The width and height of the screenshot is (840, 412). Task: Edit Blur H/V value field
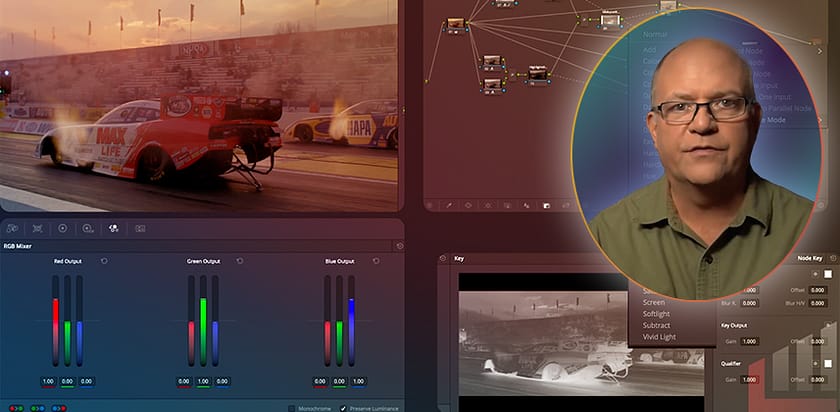818,303
